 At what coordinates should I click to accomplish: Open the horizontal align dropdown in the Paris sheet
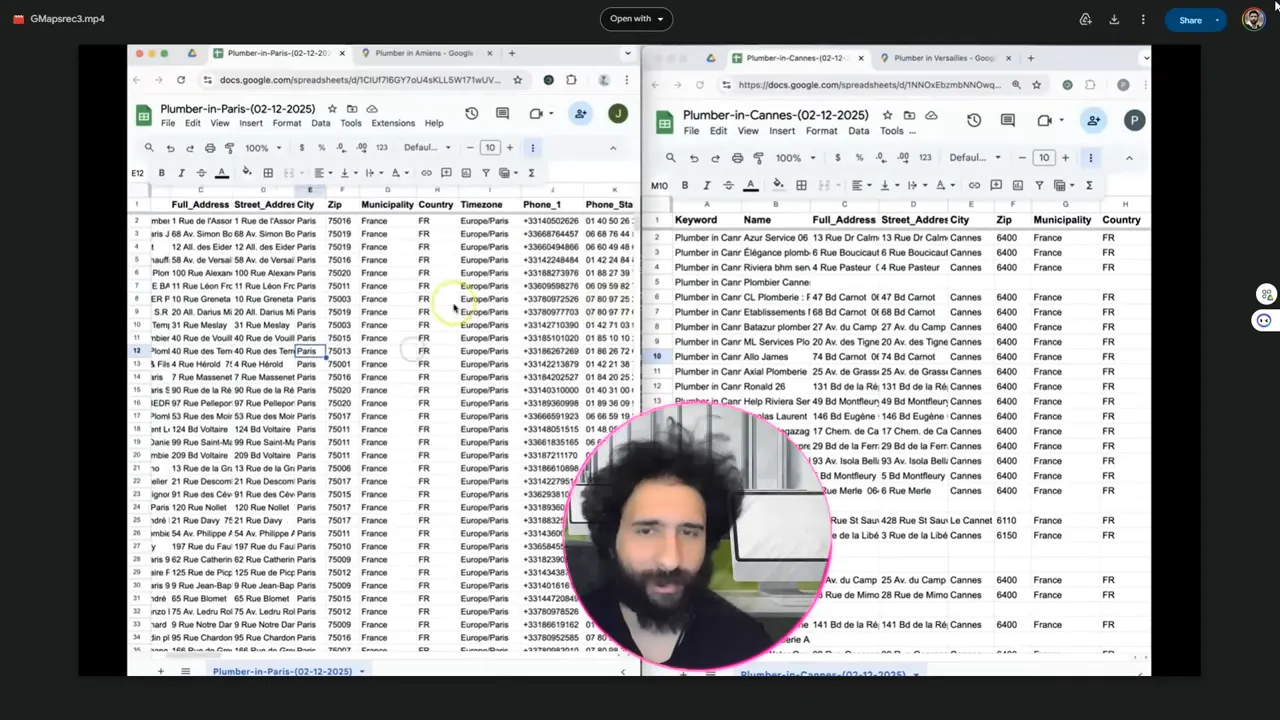click(x=322, y=173)
